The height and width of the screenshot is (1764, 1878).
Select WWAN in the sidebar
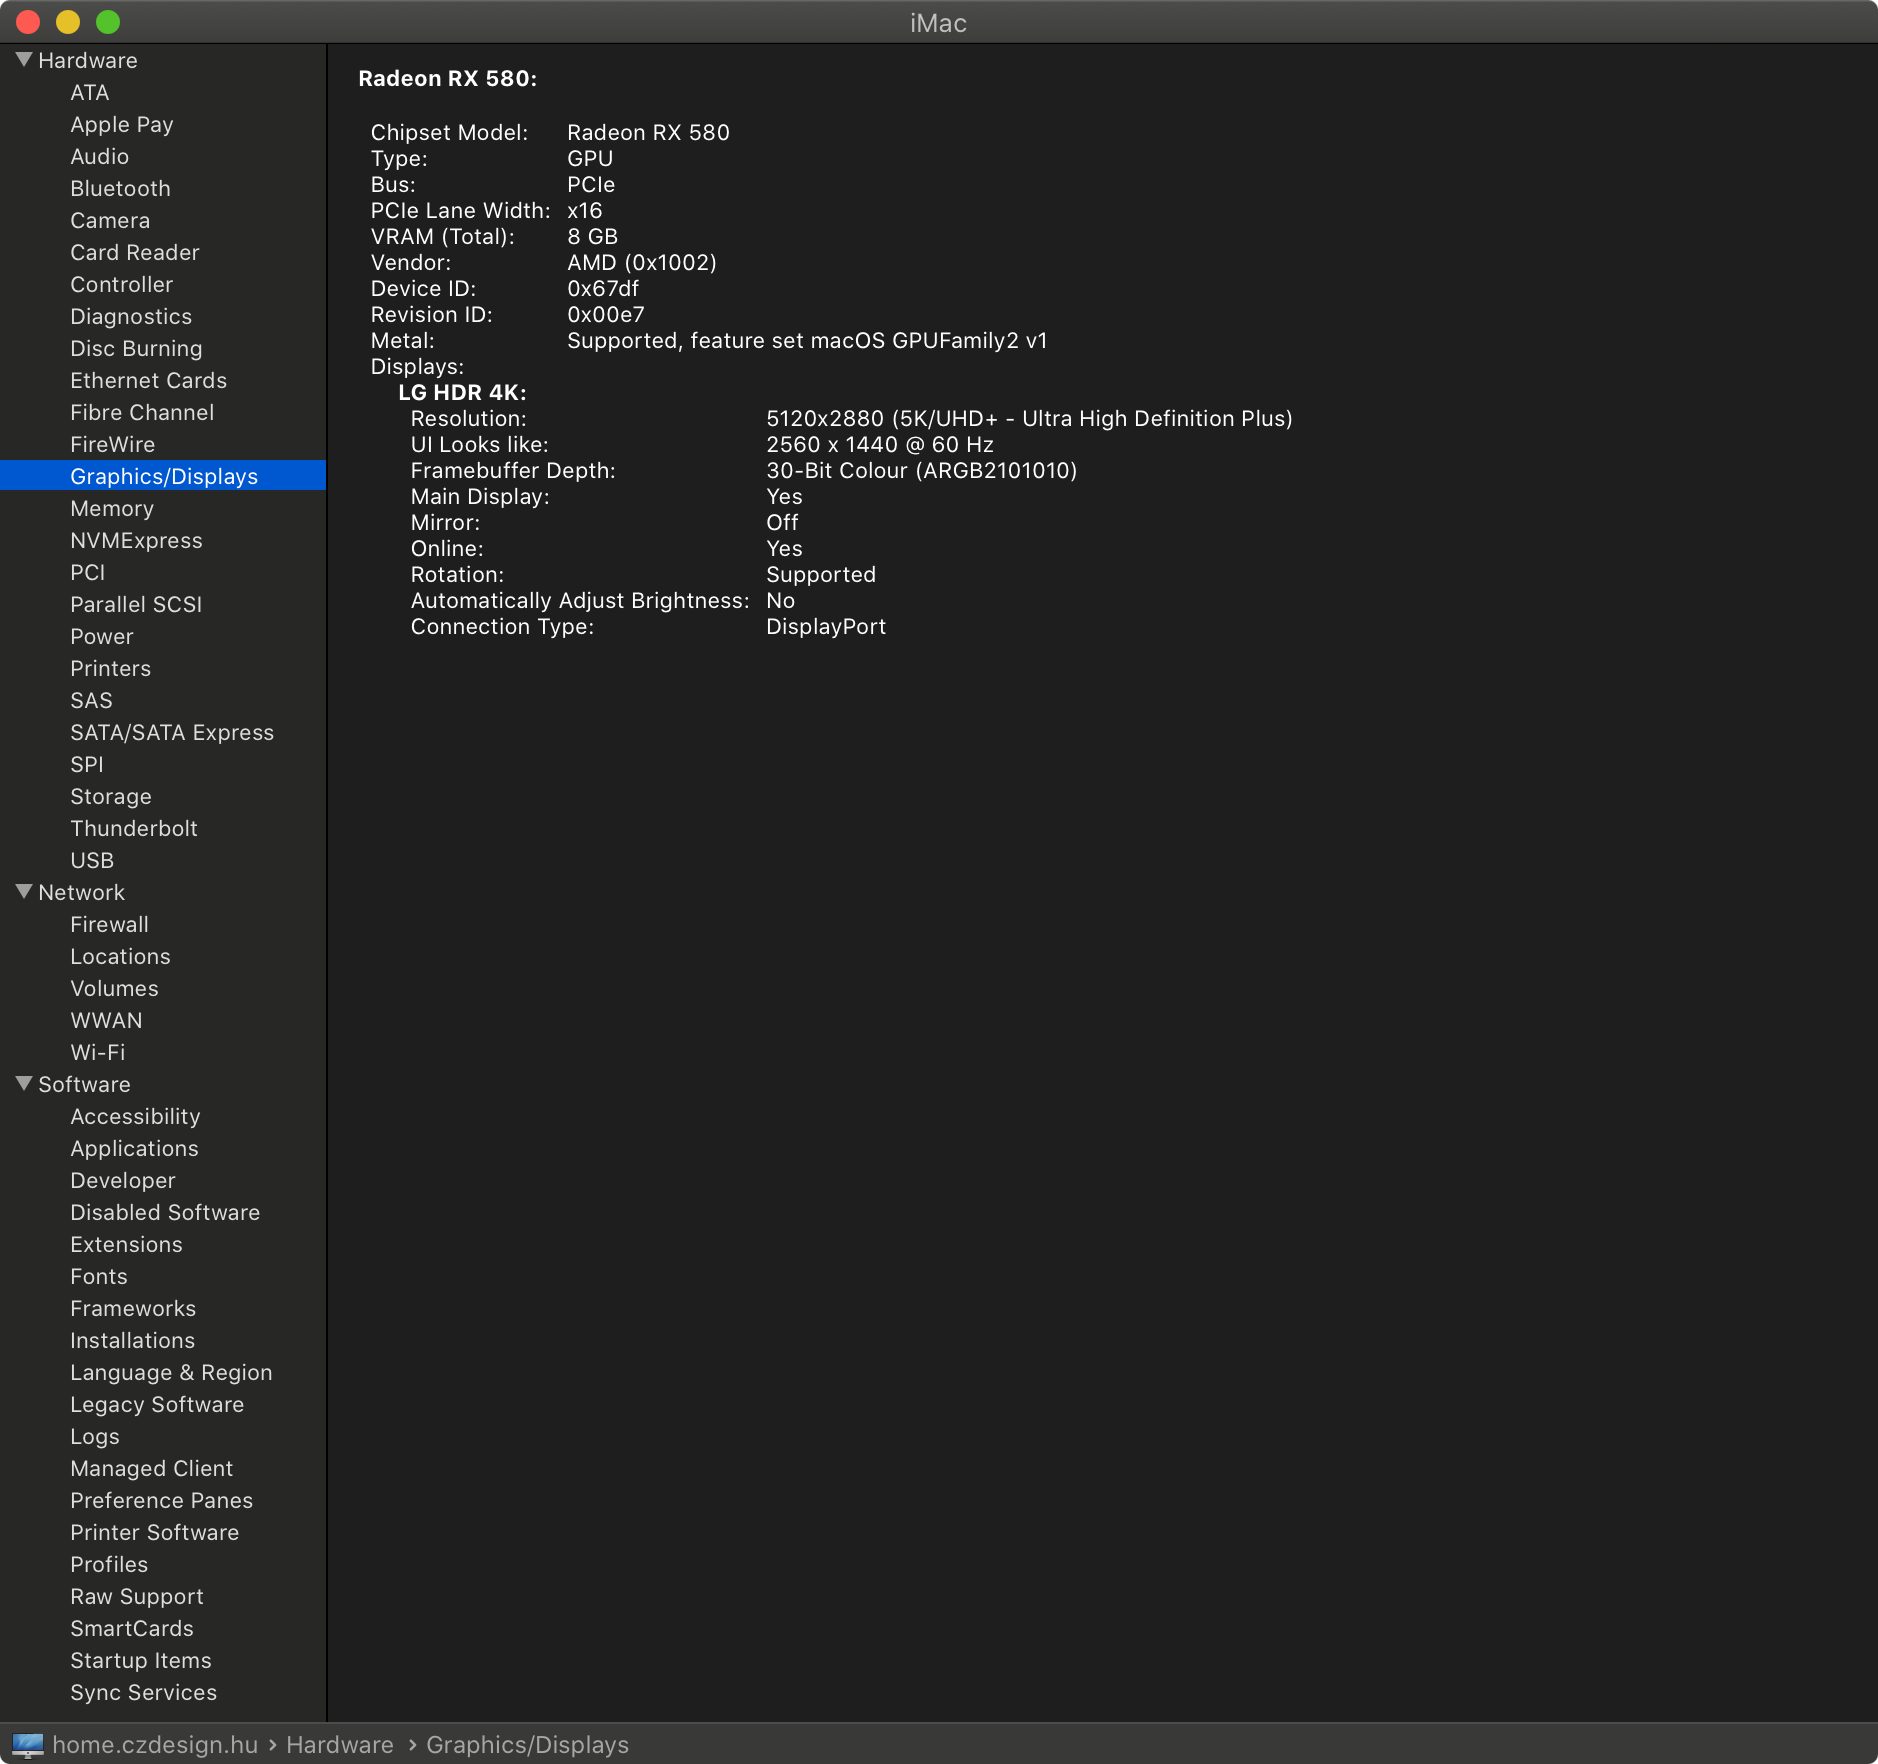[x=107, y=1021]
